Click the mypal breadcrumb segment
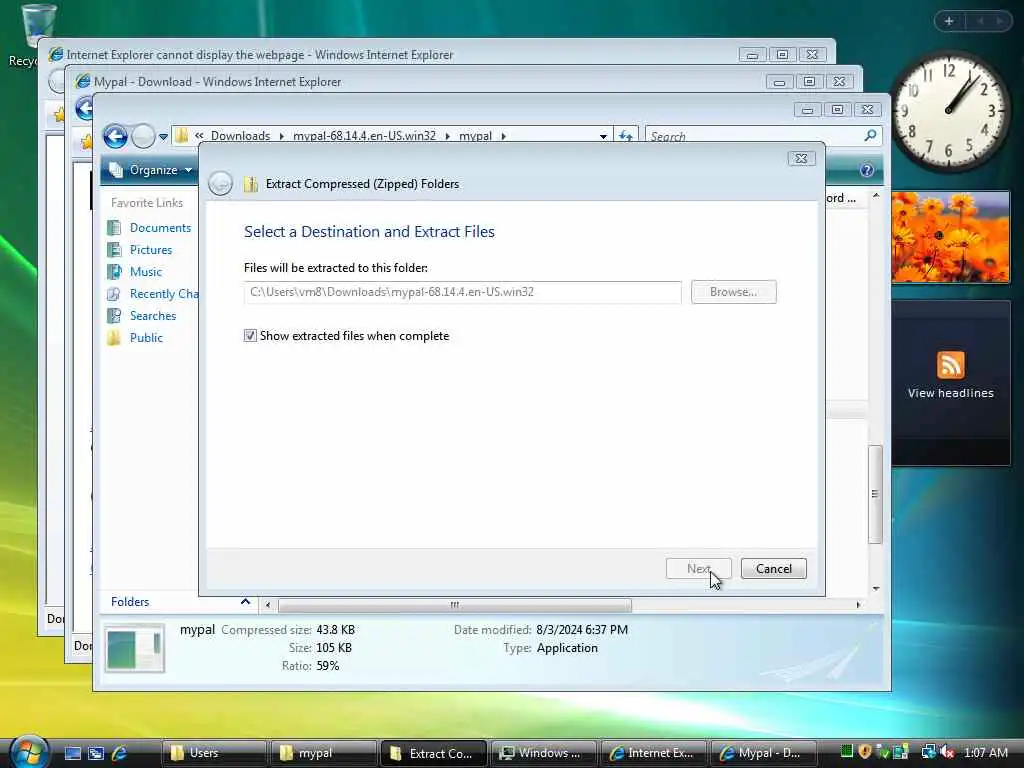The width and height of the screenshot is (1024, 768). pos(475,136)
